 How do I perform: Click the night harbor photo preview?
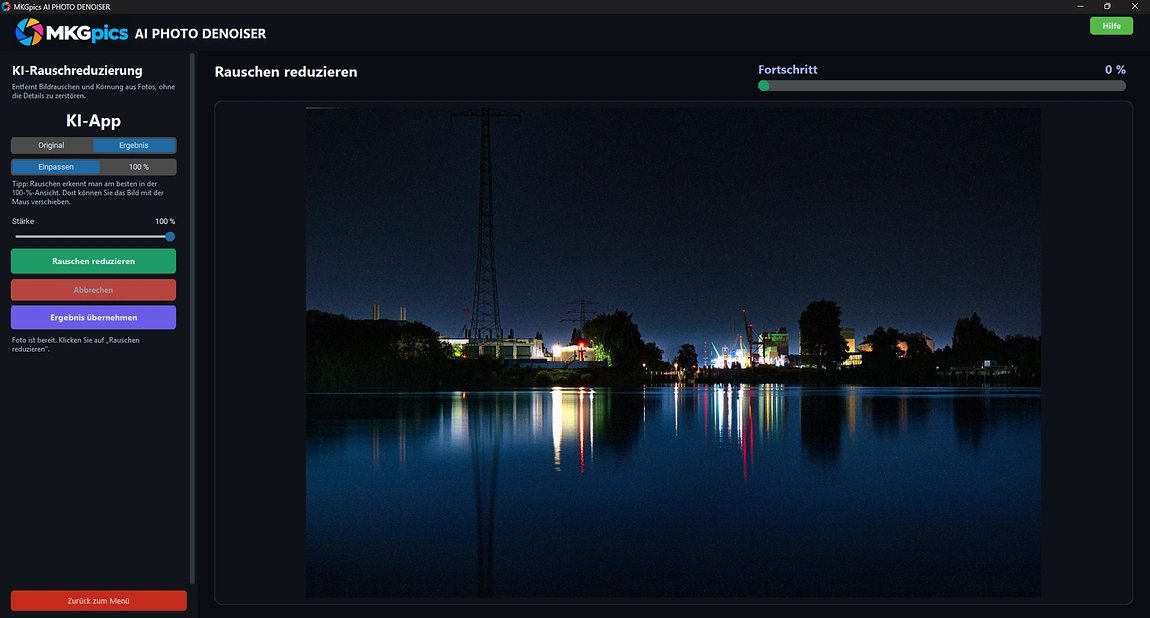(673, 353)
